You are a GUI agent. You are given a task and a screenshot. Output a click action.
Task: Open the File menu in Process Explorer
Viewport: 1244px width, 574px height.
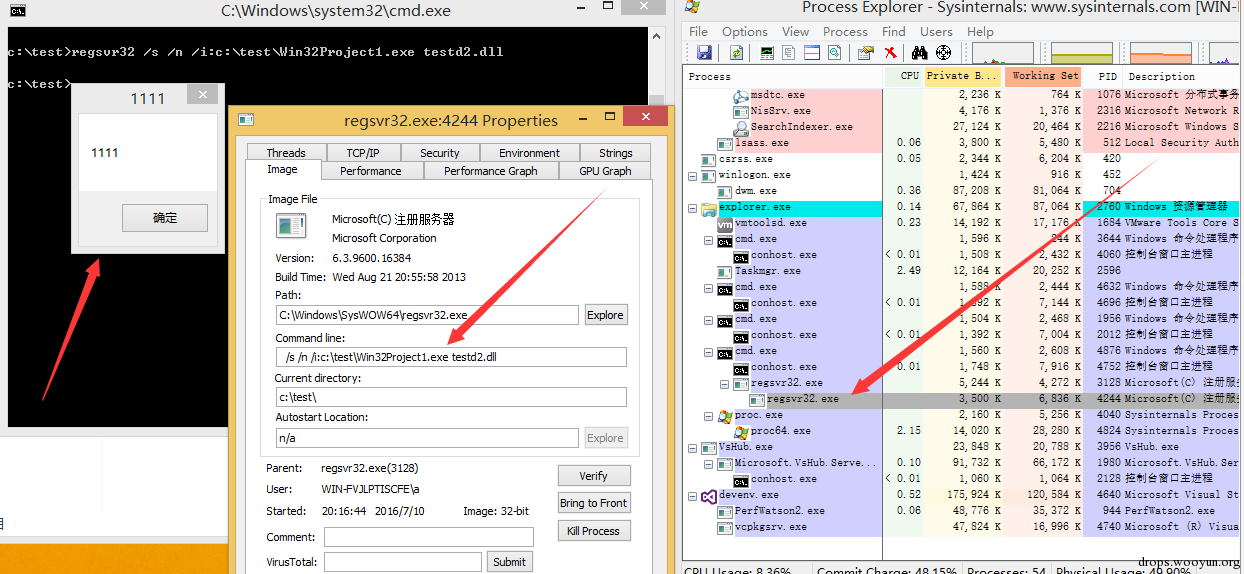(x=698, y=31)
